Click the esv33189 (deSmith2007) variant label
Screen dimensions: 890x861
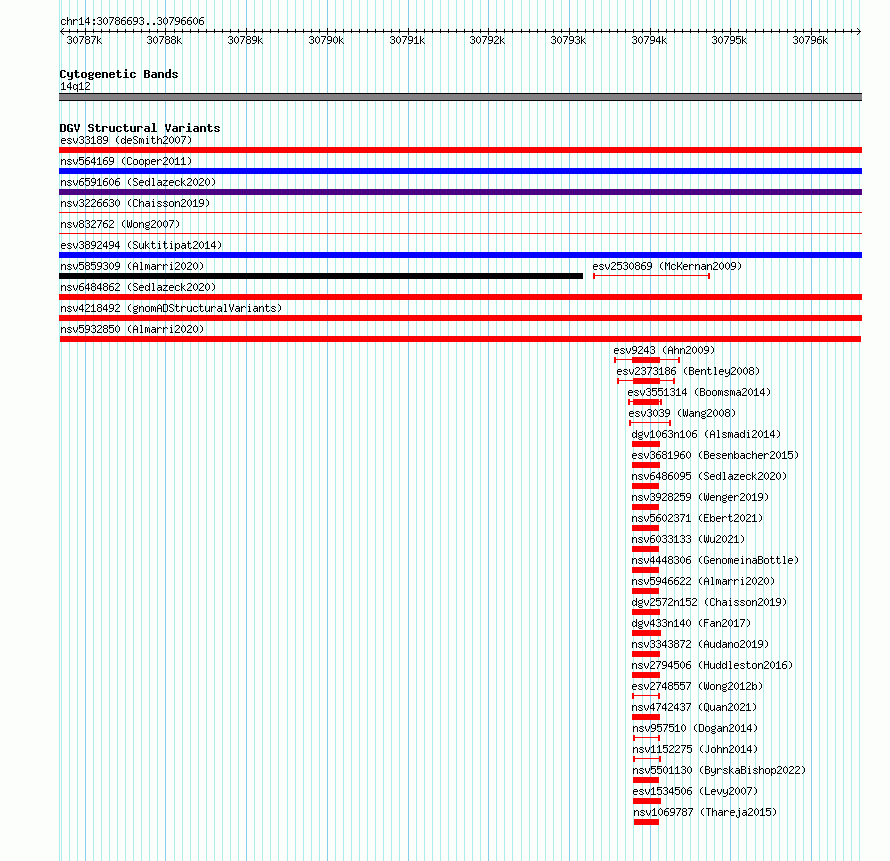[x=126, y=140]
